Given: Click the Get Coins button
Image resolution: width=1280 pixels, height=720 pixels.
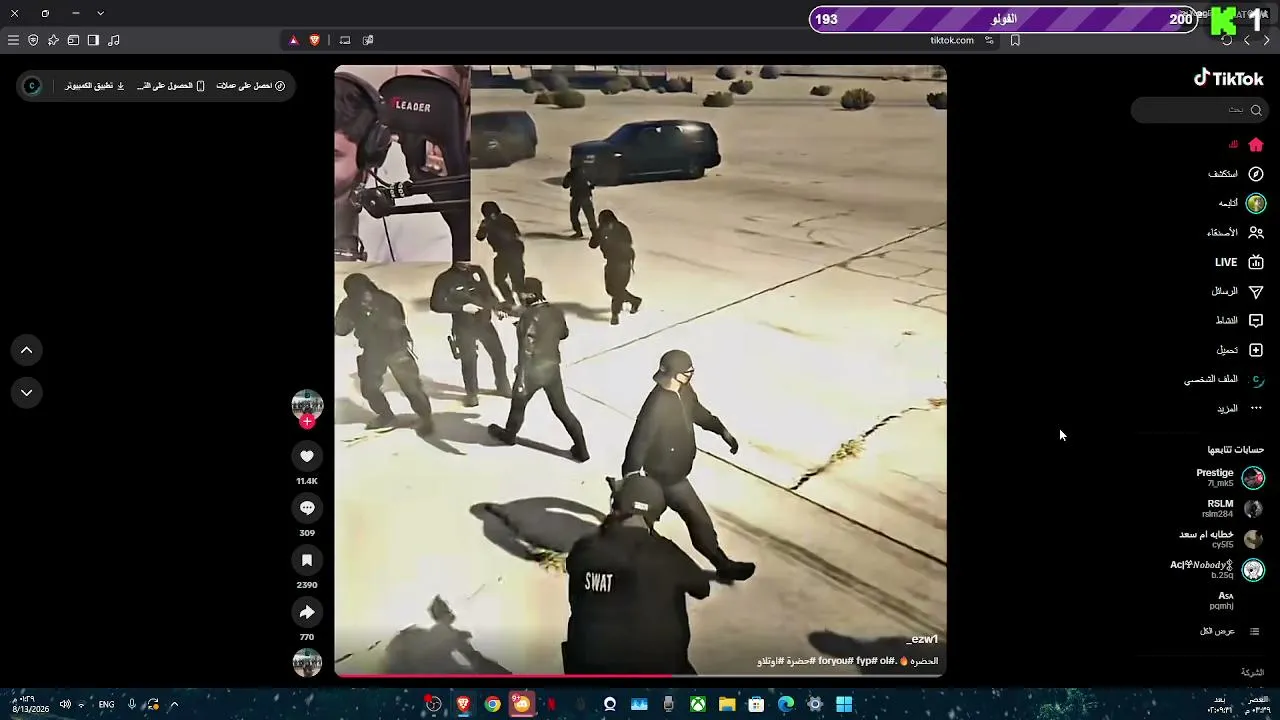Looking at the screenshot, I should coord(251,86).
